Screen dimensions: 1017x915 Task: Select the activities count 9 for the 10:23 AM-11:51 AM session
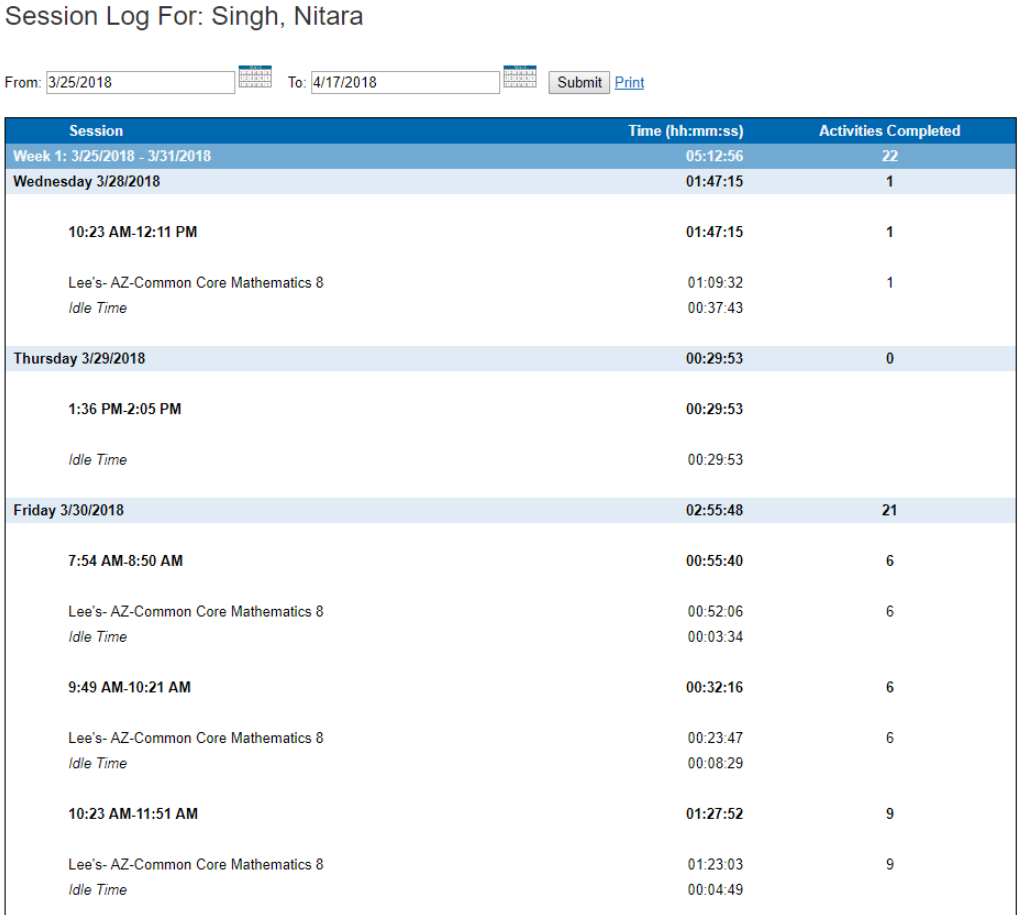[x=889, y=813]
